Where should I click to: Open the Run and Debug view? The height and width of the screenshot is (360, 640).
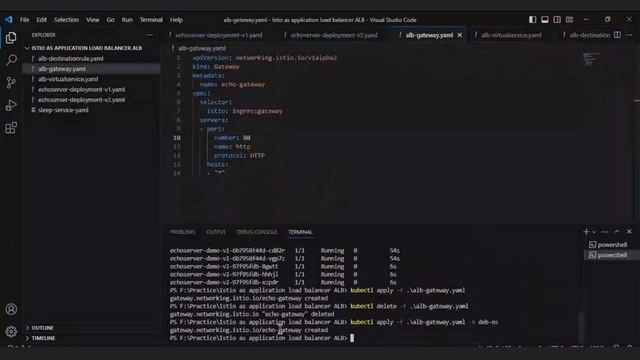[x=11, y=105]
